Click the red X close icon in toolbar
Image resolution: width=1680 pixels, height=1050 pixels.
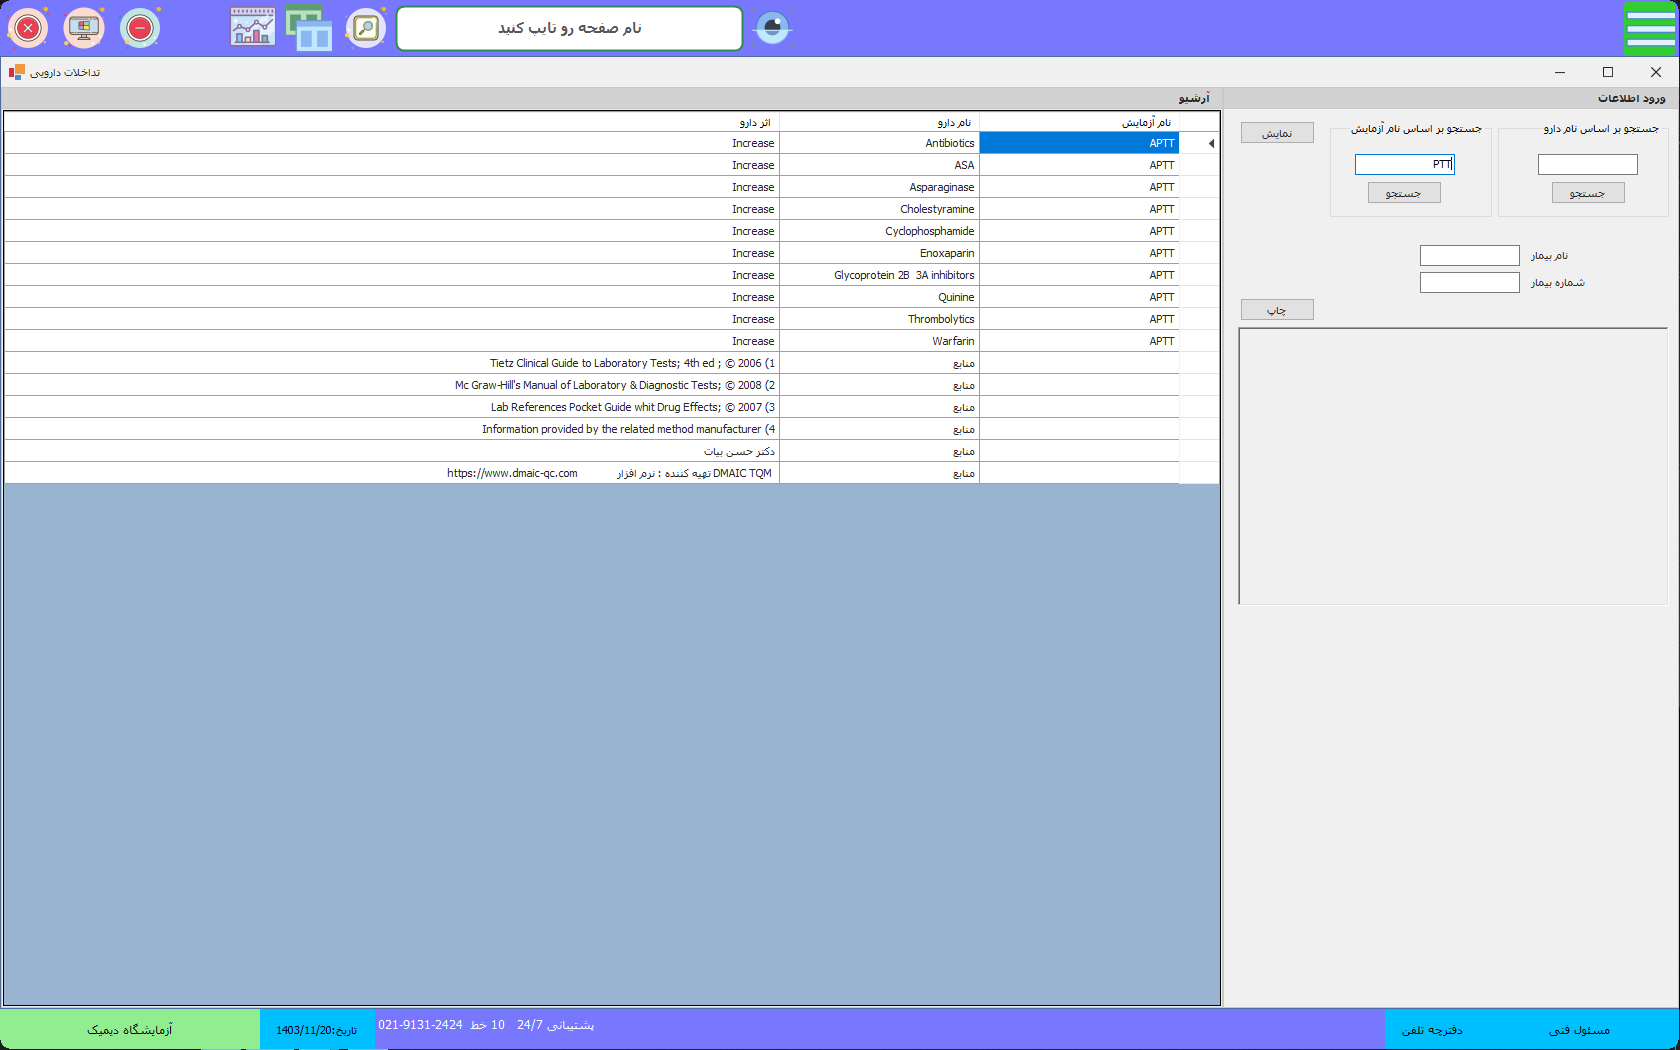tap(28, 28)
